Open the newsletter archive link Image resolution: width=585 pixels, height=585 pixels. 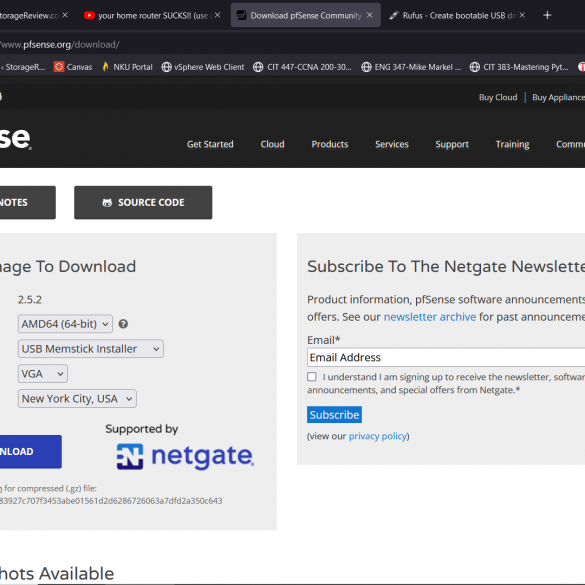coord(430,317)
